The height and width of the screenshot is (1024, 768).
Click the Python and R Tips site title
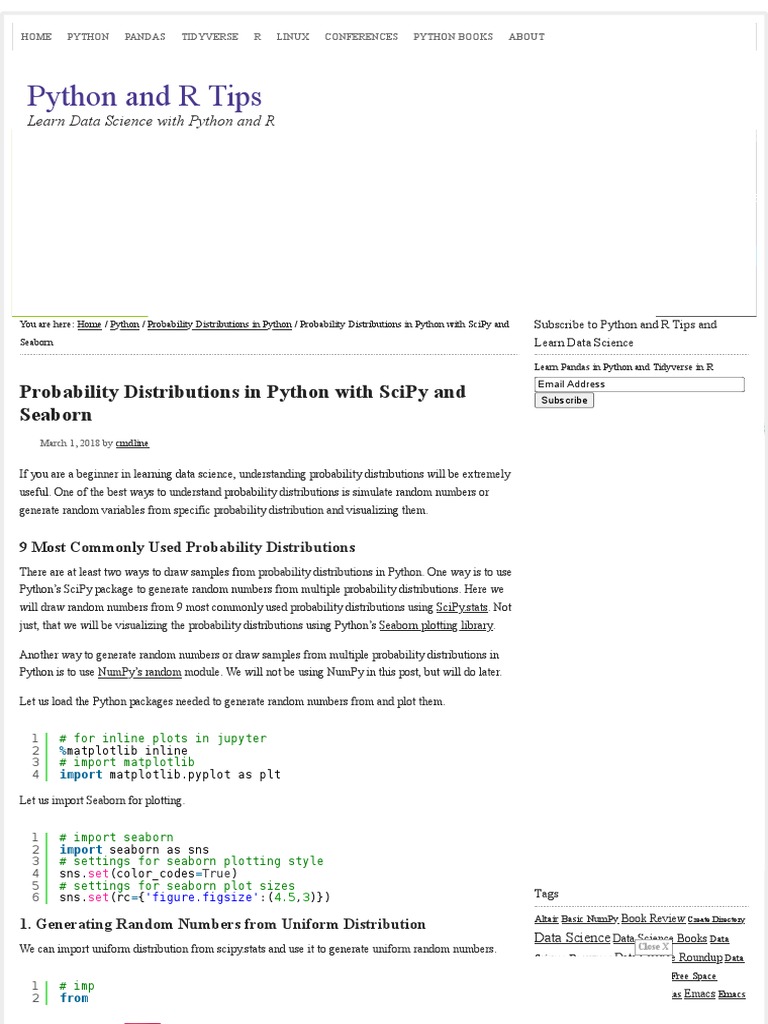[x=144, y=96]
